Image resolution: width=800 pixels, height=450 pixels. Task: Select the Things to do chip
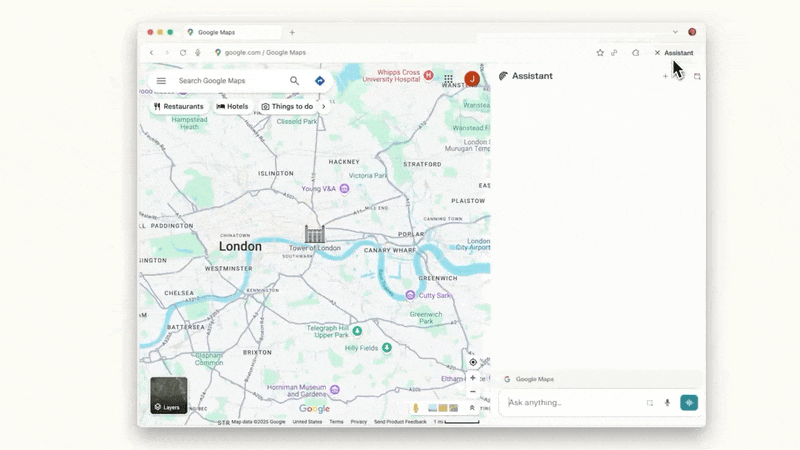287,106
